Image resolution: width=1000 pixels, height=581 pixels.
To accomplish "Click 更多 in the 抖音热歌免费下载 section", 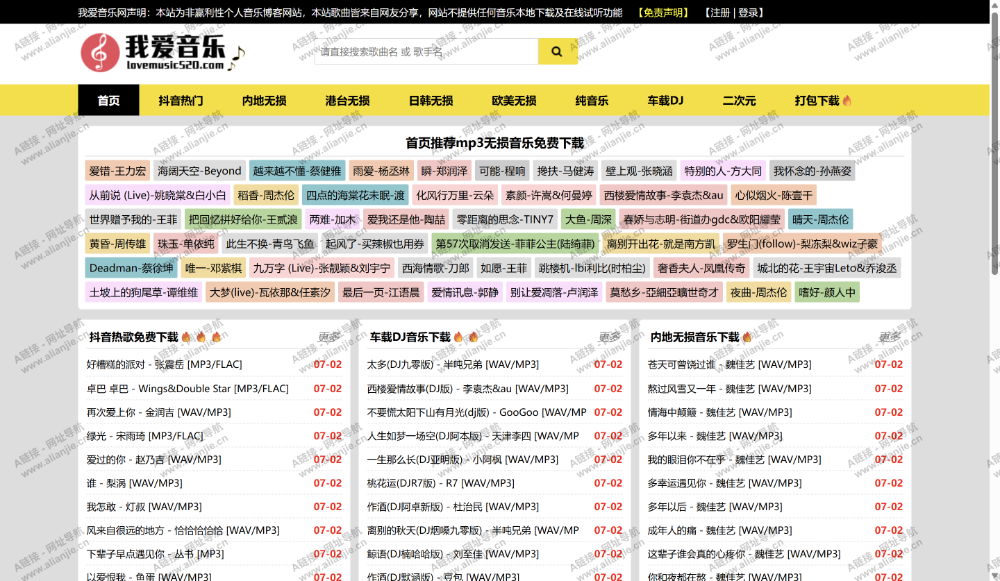I will click(x=329, y=337).
